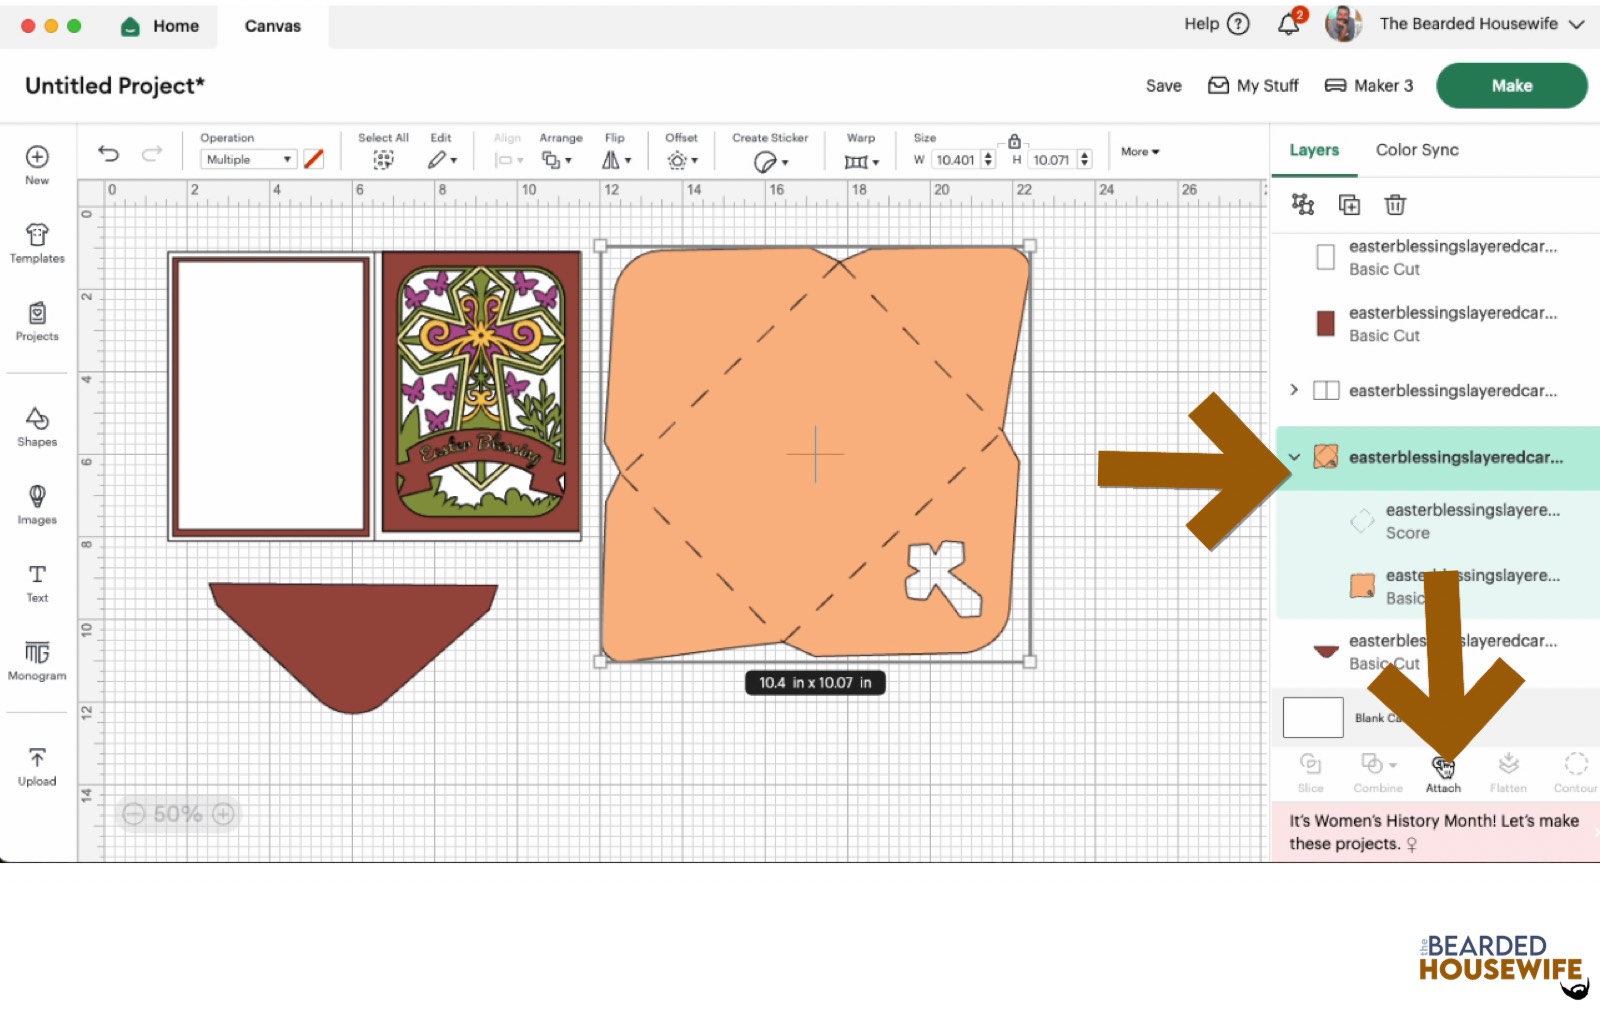This screenshot has height=1017, width=1600.
Task: Click the green Make button
Action: 1511,86
